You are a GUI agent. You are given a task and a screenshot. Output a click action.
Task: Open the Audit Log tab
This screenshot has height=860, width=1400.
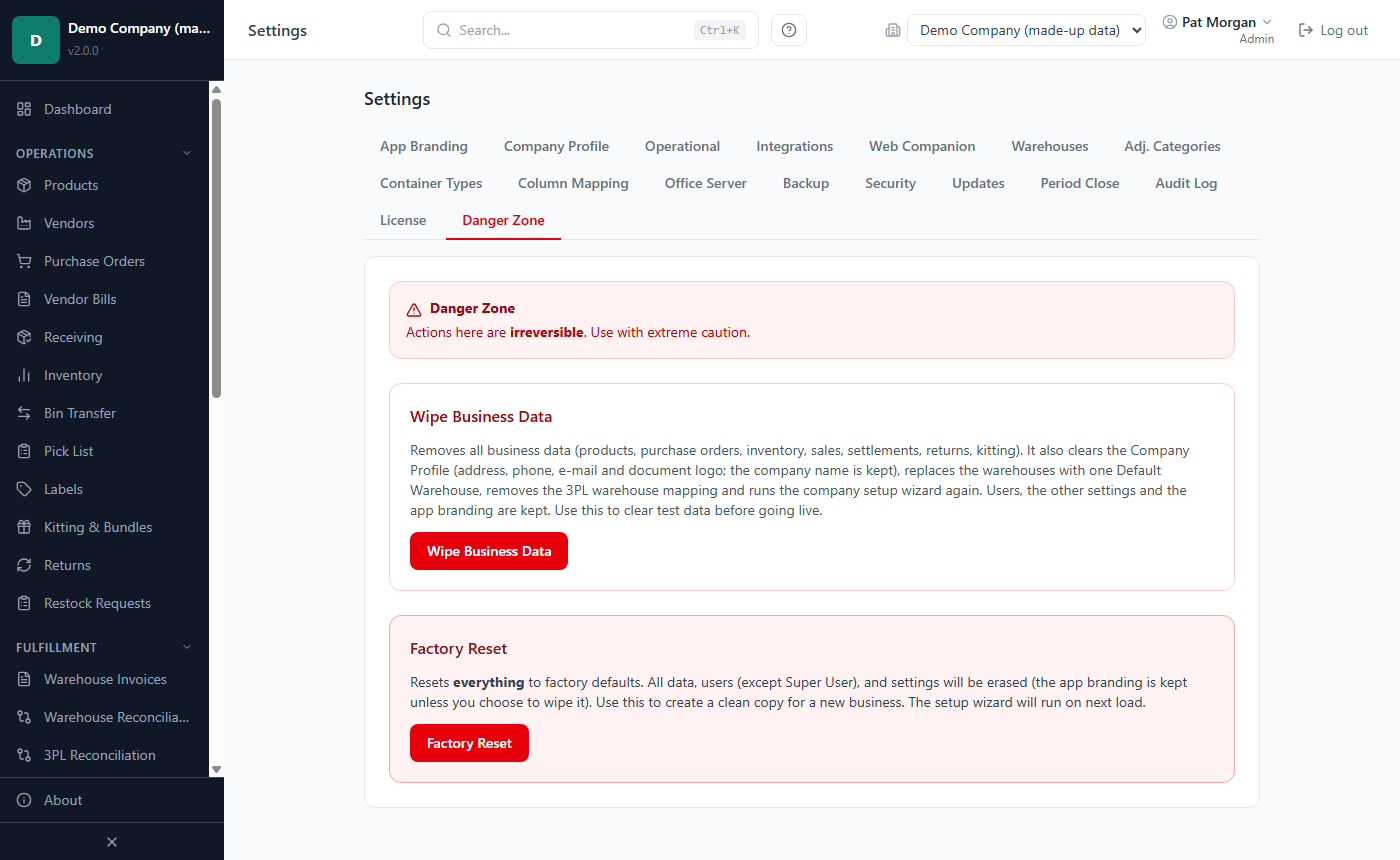click(1186, 183)
